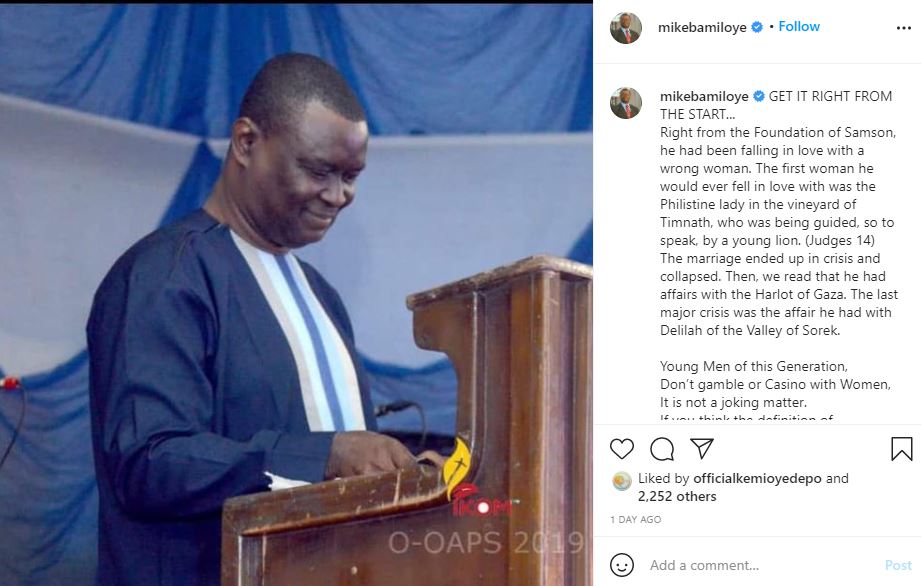Click verified badge next to header username
The image size is (921, 586).
(757, 27)
